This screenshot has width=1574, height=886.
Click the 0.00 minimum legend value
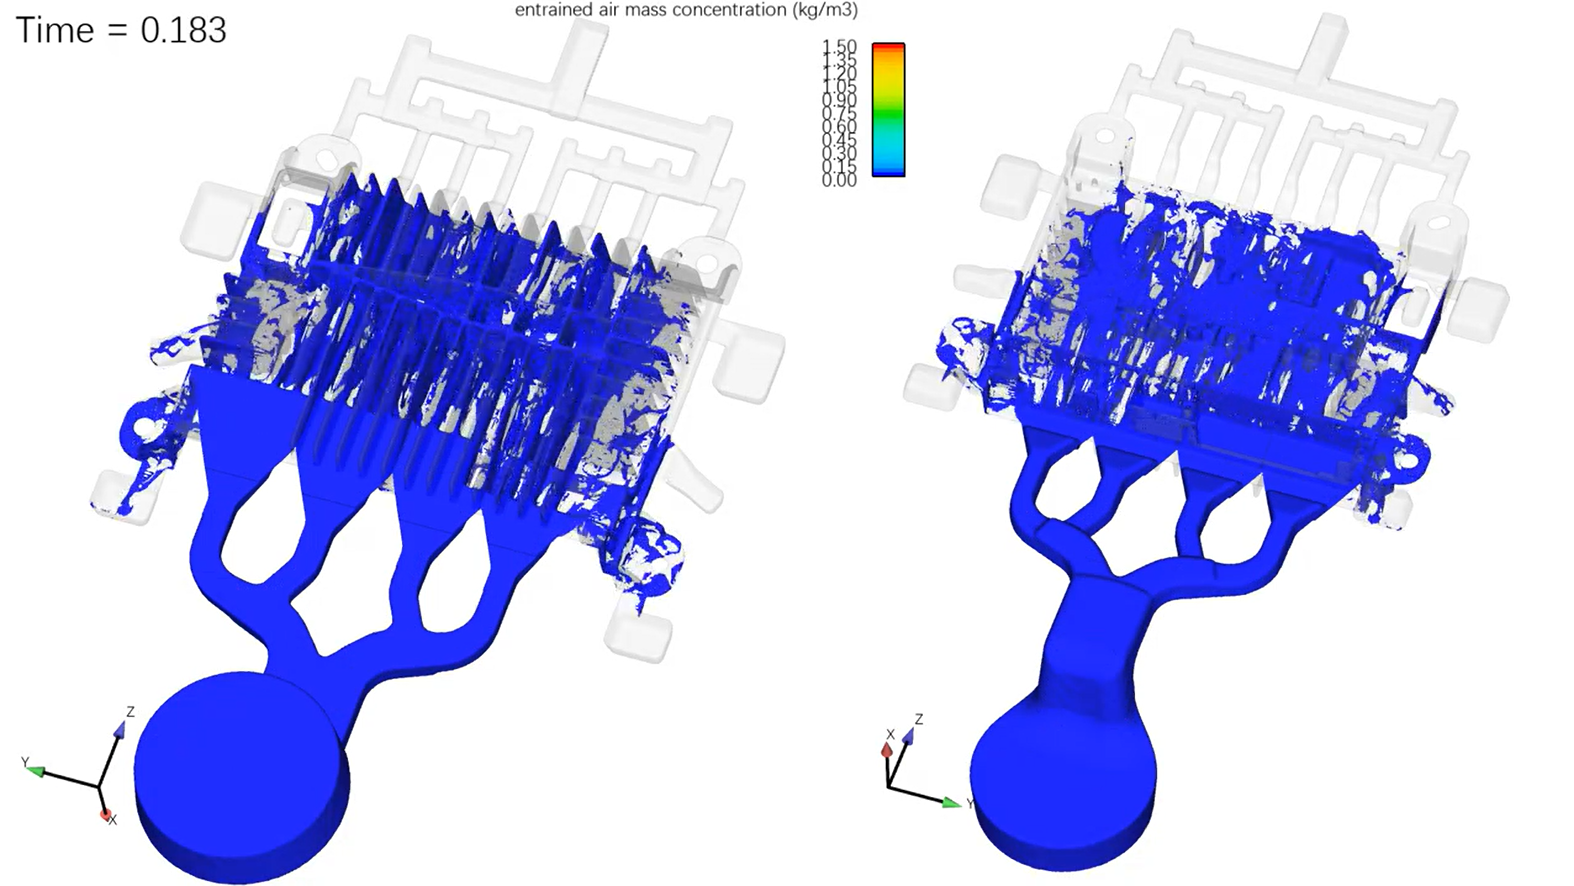click(840, 180)
